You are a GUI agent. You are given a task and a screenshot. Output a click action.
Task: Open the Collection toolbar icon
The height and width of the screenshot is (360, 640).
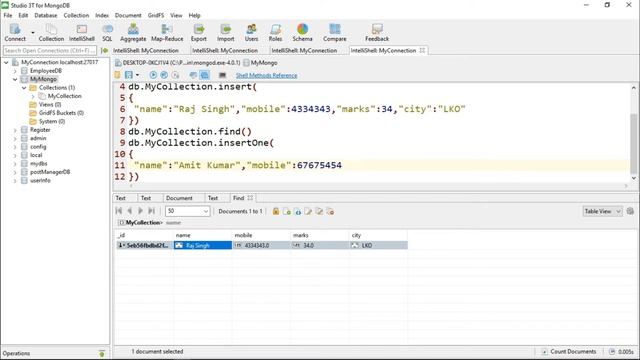(x=51, y=32)
